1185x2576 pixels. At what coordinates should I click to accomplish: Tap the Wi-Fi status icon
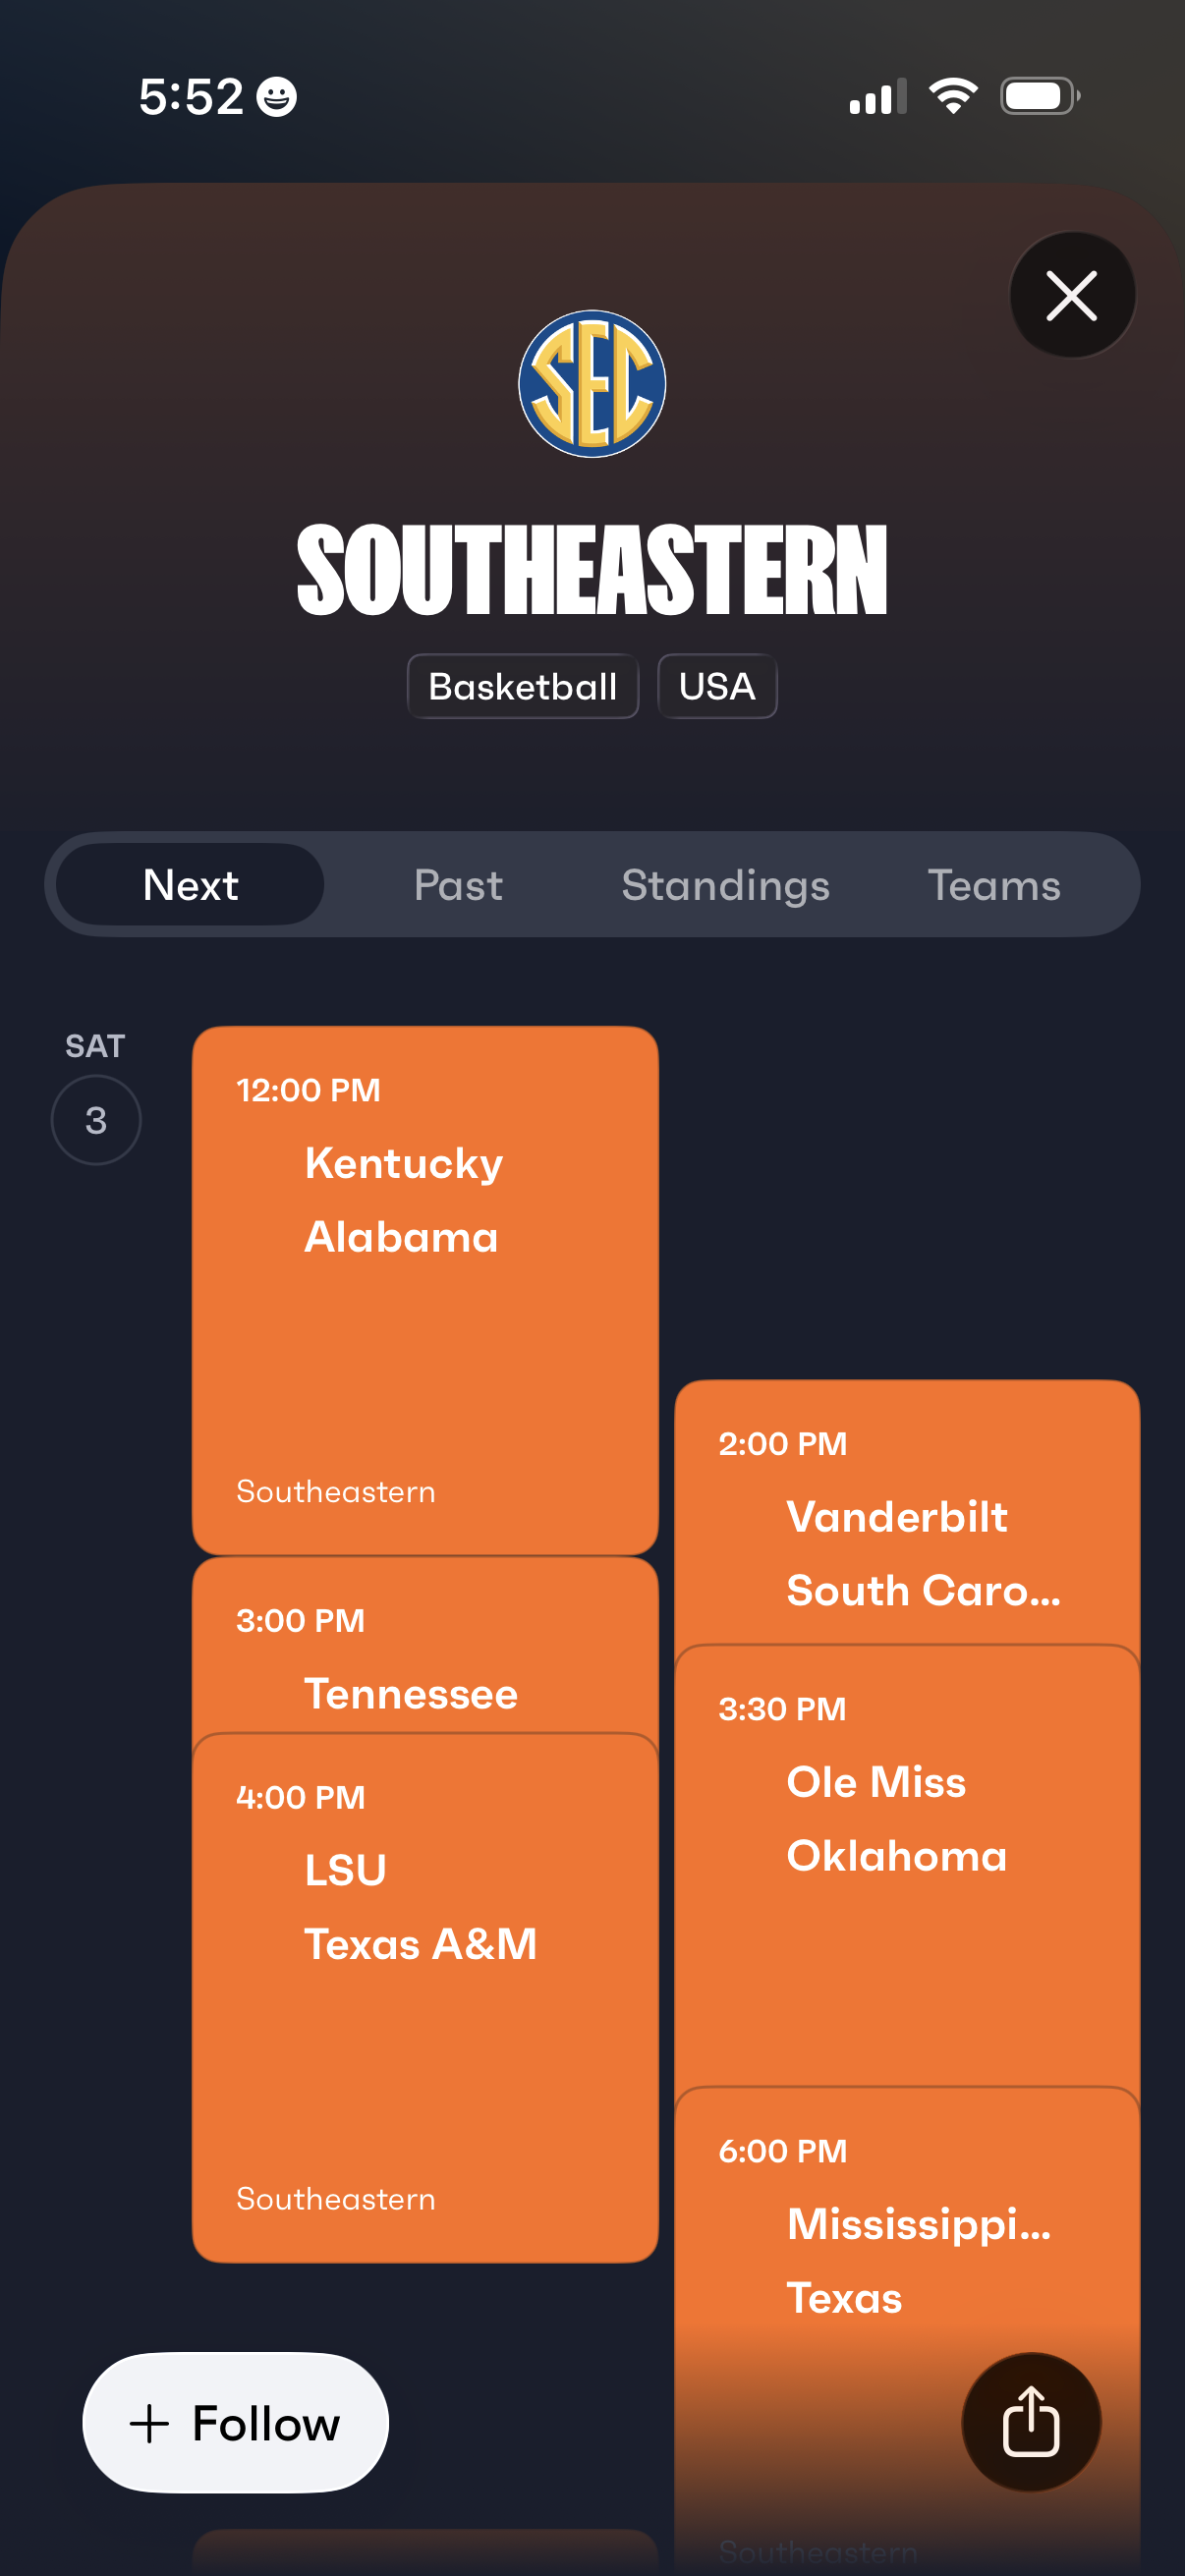pos(953,96)
